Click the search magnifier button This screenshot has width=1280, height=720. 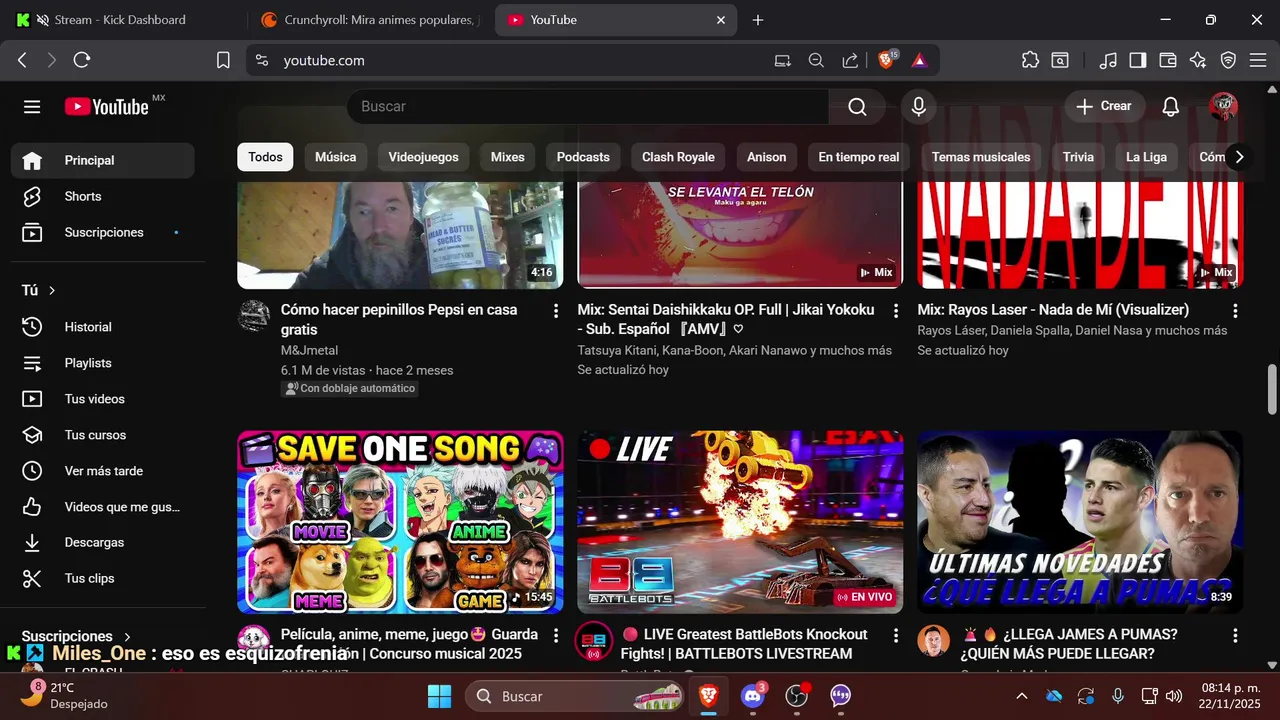pyautogui.click(x=857, y=107)
